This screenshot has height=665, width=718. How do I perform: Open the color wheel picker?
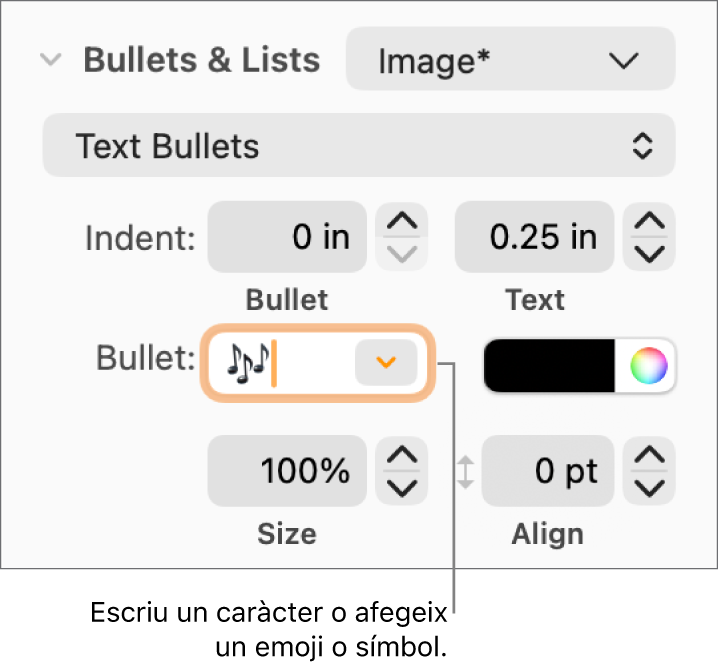coord(648,367)
